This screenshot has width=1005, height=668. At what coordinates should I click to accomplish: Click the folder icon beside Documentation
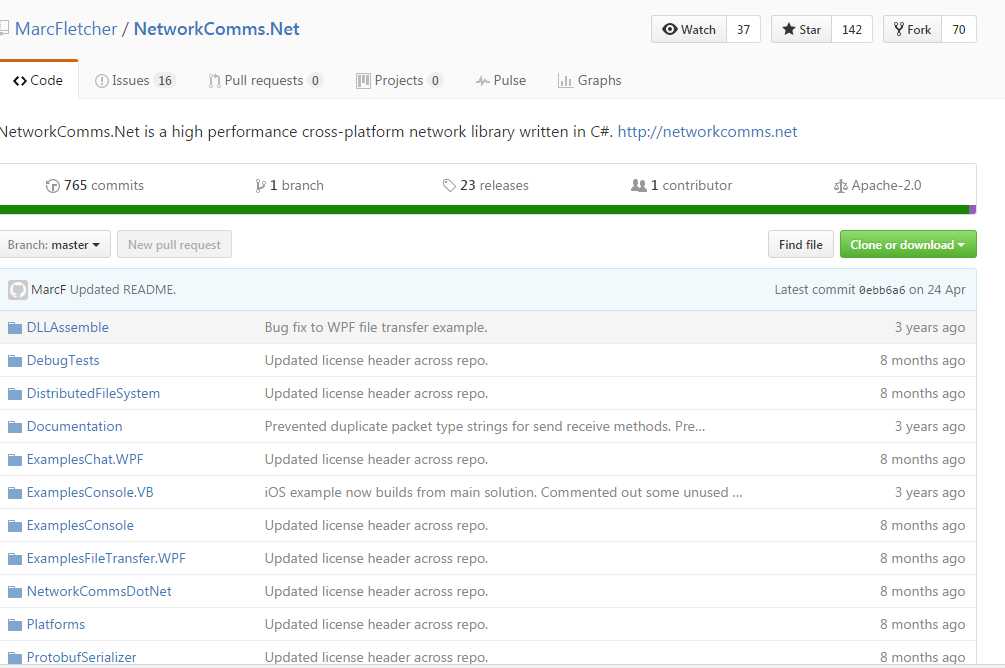15,427
